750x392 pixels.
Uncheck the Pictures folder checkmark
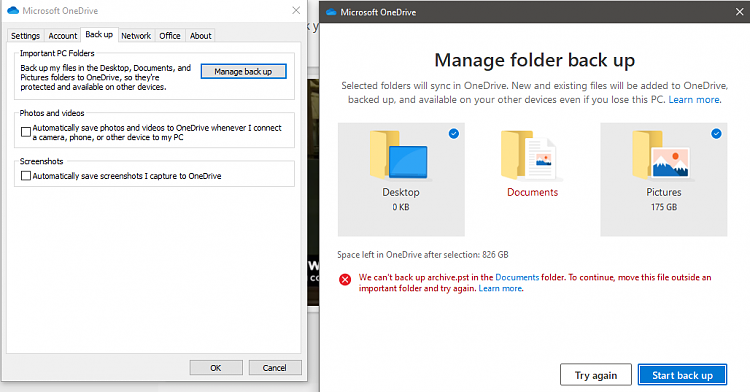coord(716,134)
